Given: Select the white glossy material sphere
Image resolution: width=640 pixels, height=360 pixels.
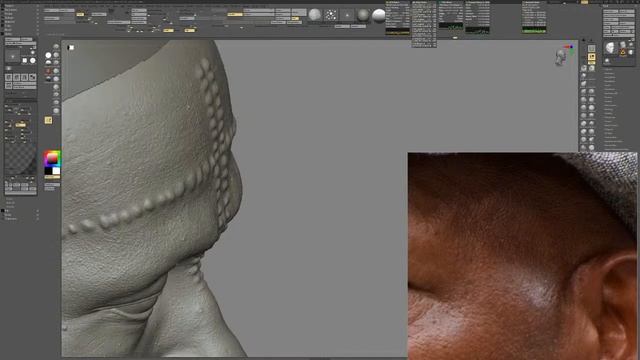Looking at the screenshot, I should point(379,15).
